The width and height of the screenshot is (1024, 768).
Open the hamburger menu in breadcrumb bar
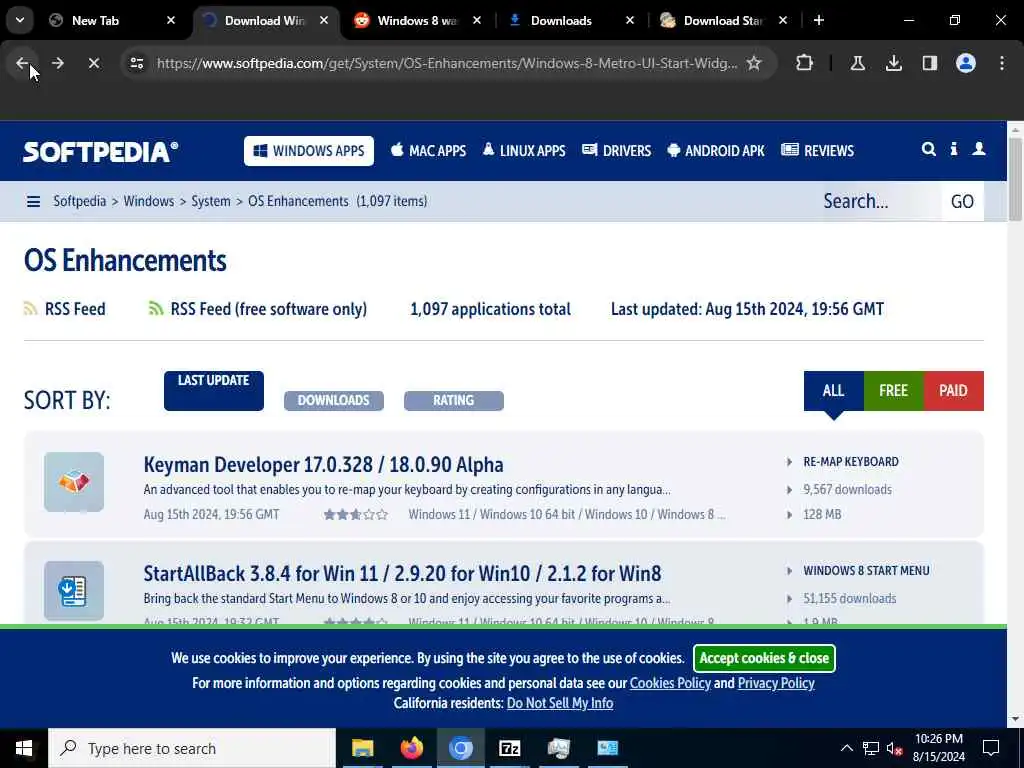(x=33, y=202)
